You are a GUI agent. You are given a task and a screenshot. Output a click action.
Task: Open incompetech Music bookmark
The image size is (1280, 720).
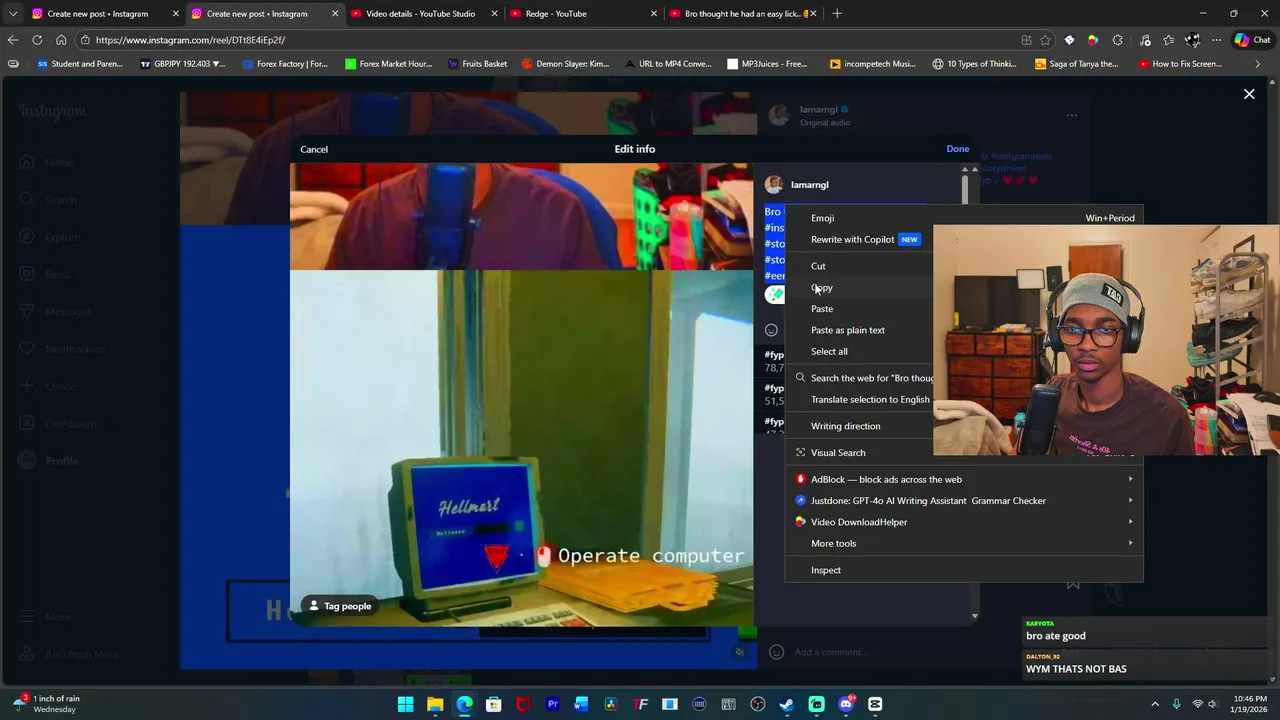tap(872, 64)
